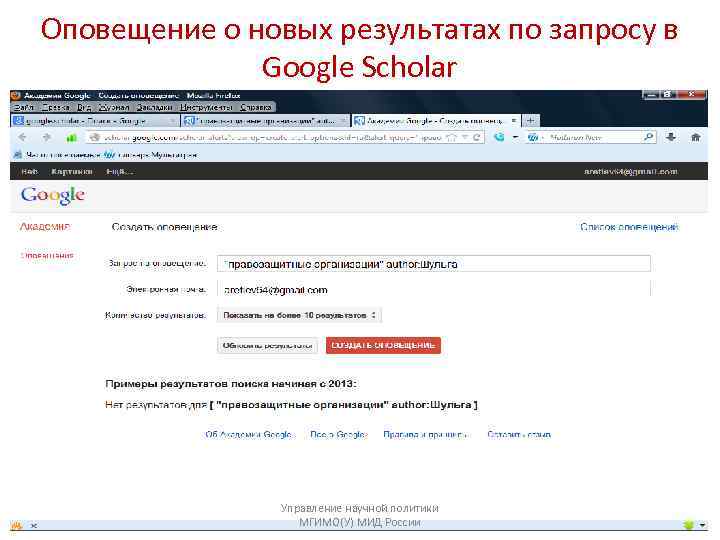The width and height of the screenshot is (720, 540).
Task: Close the bottom add-on bar with the X
Action: click(x=34, y=525)
